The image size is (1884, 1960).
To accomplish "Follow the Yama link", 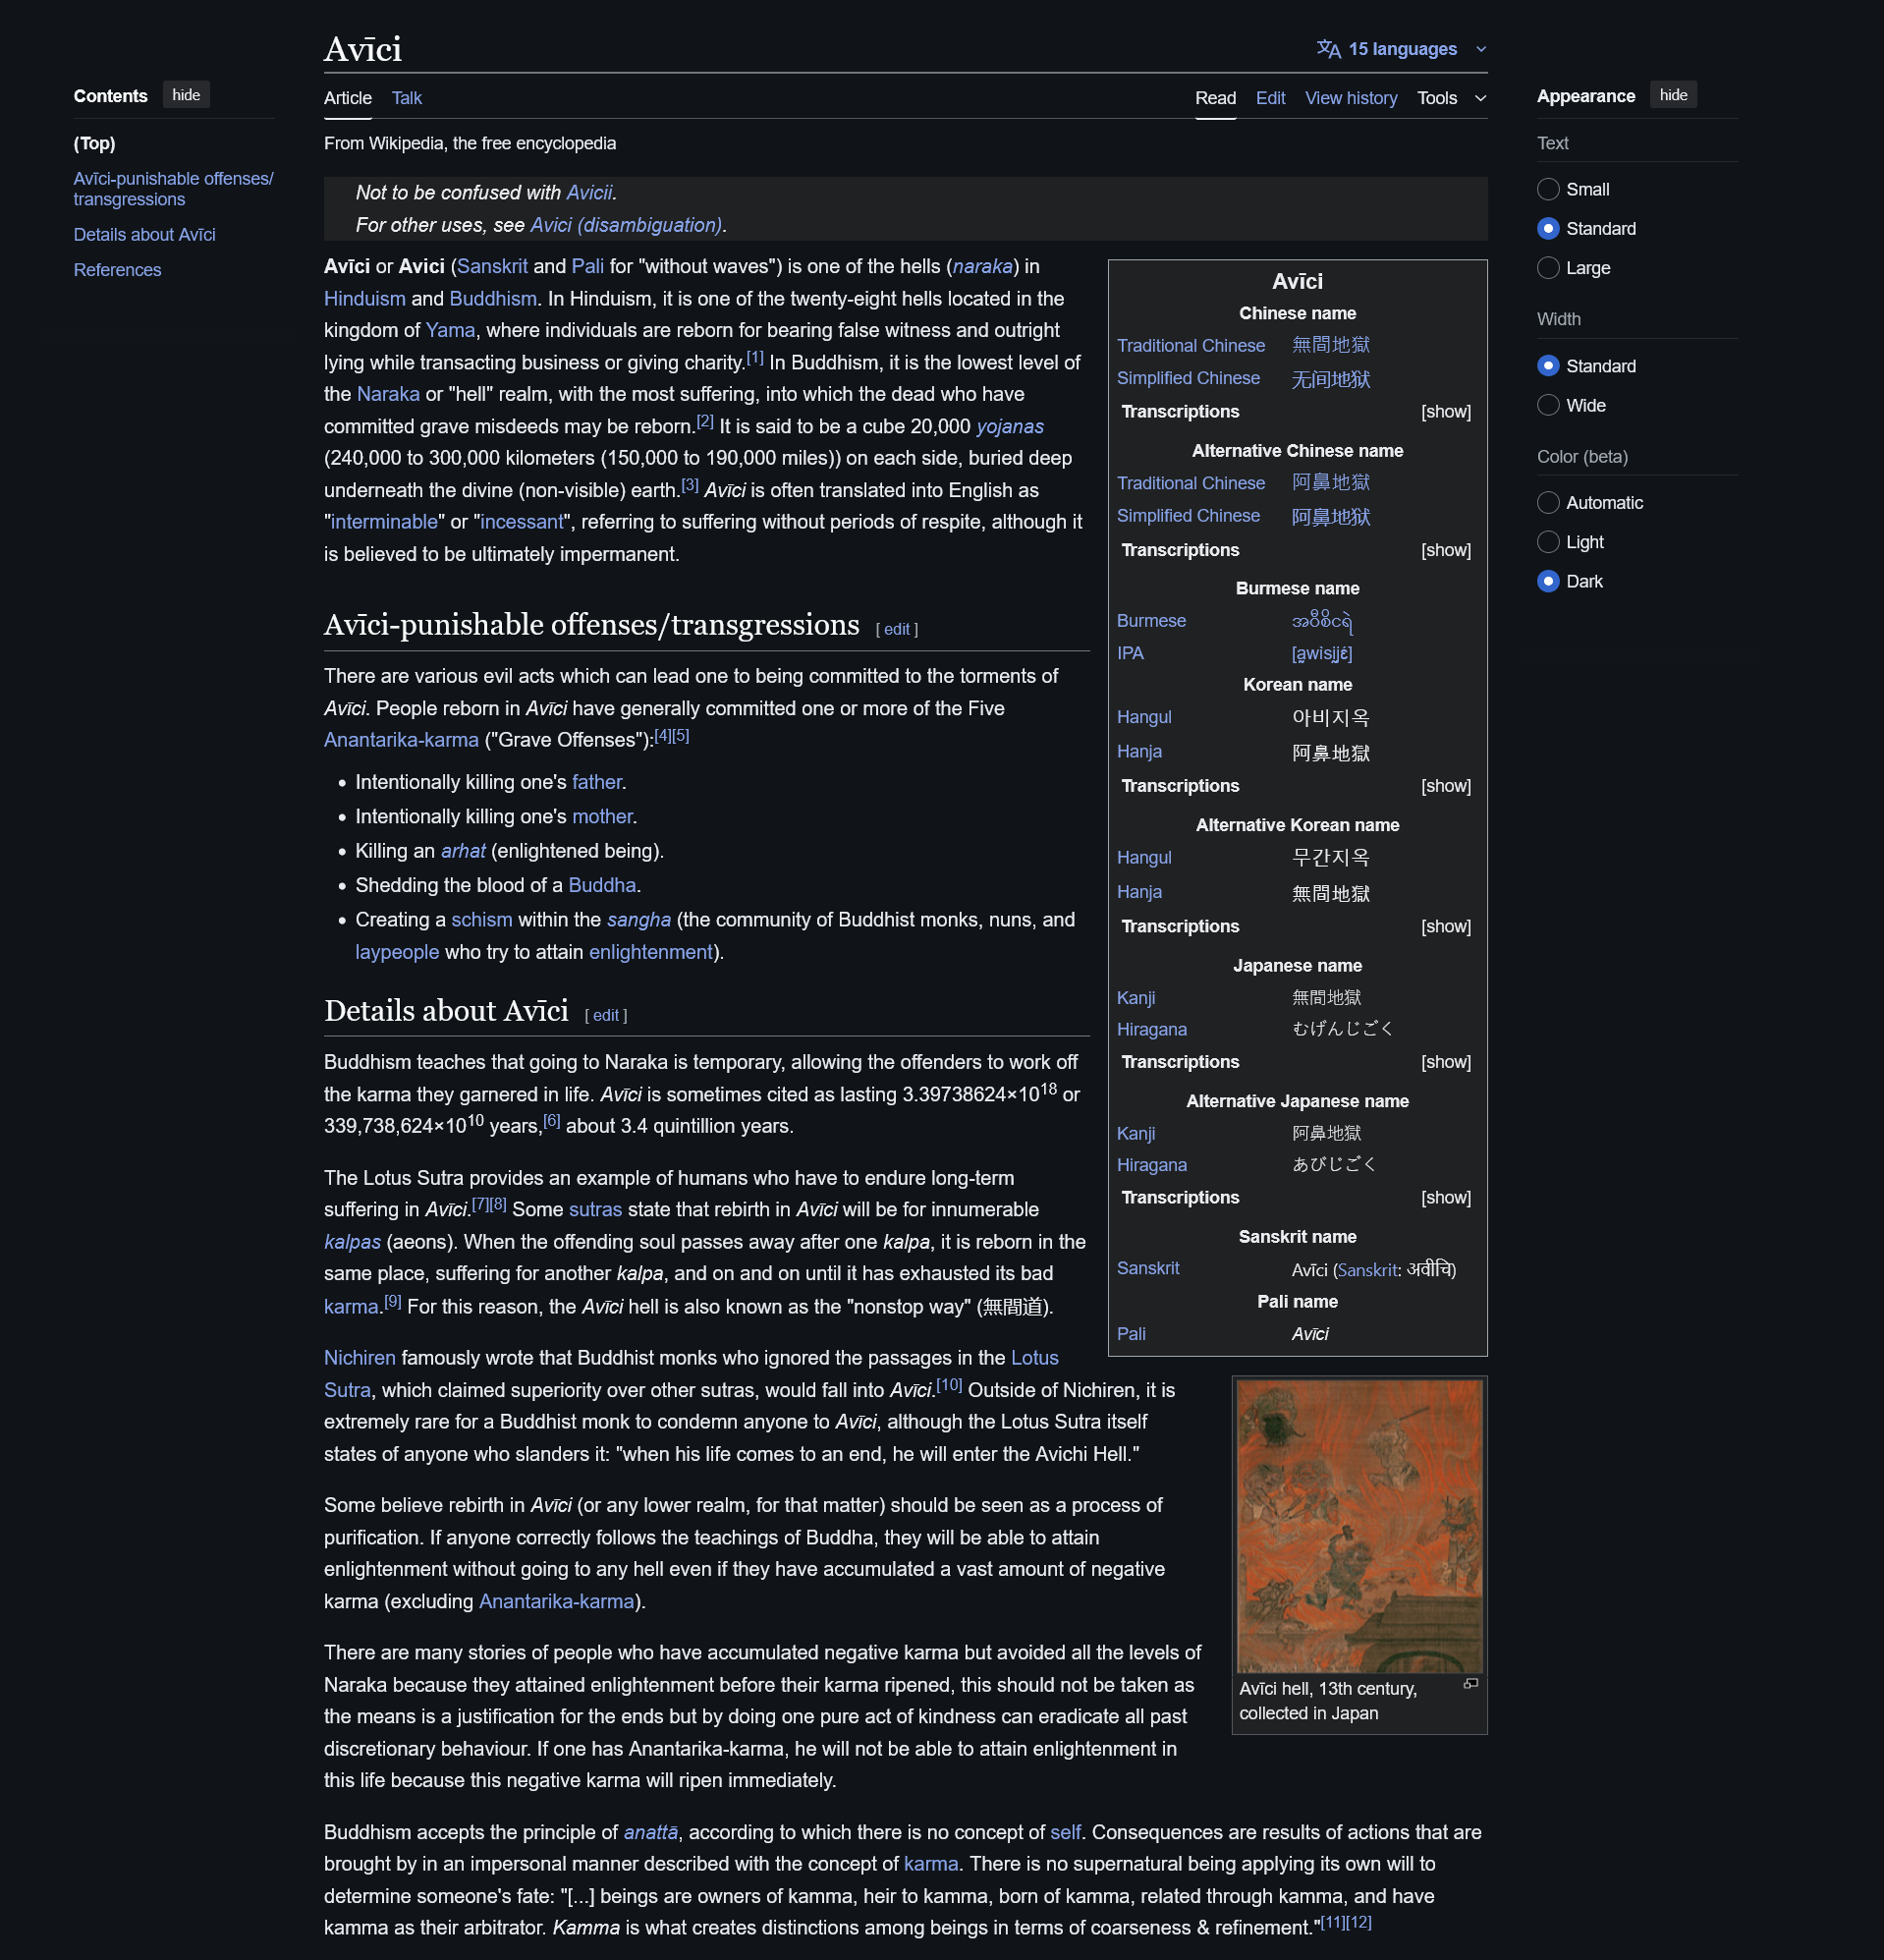I will coord(450,330).
